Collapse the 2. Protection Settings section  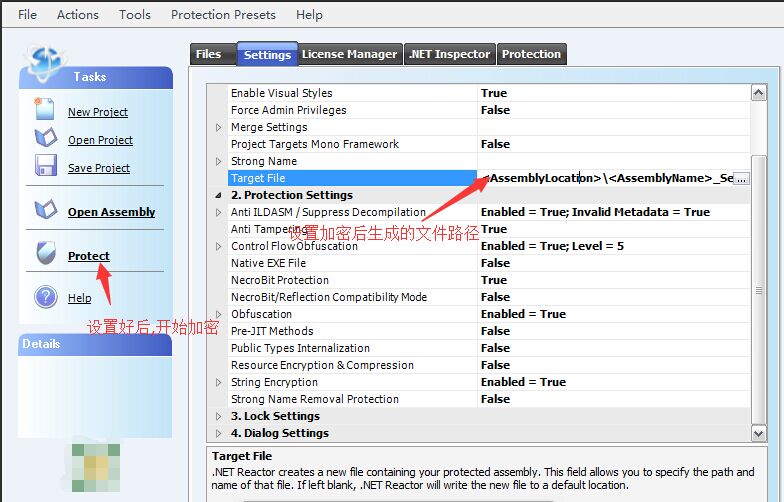(x=218, y=195)
